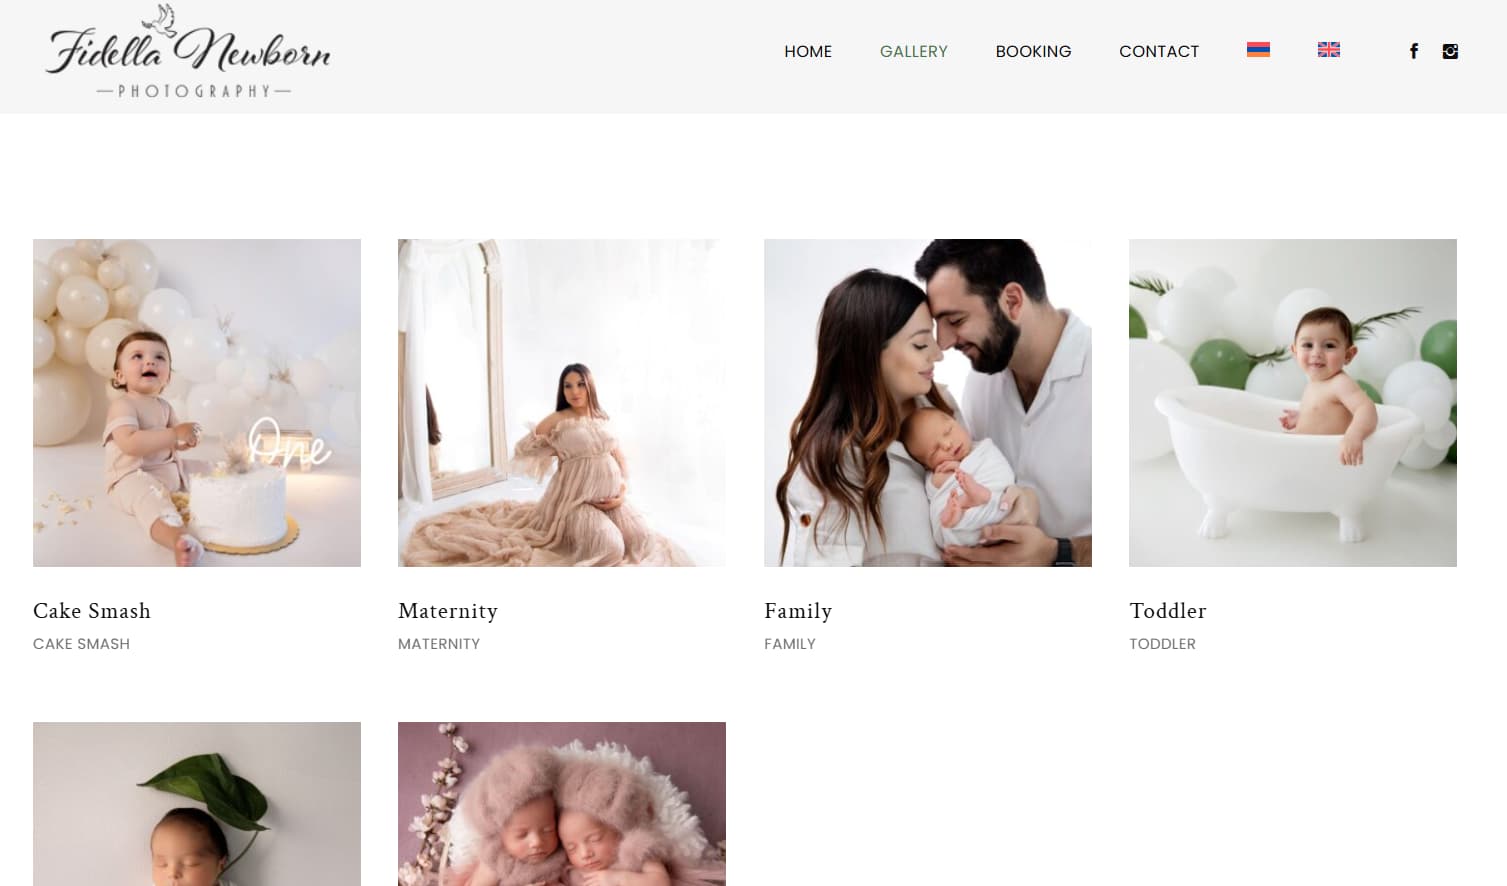
Task: Click the Facebook icon in header
Action: coord(1413,51)
